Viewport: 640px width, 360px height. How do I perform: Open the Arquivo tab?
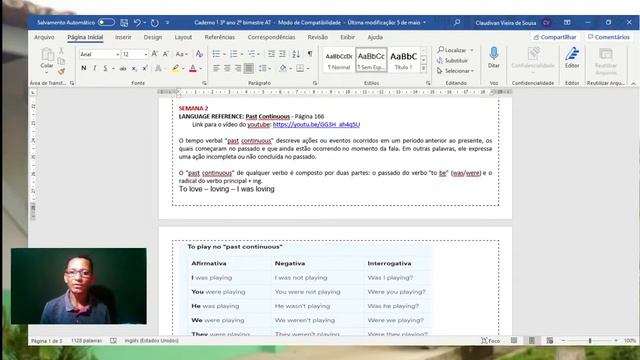tap(44, 37)
